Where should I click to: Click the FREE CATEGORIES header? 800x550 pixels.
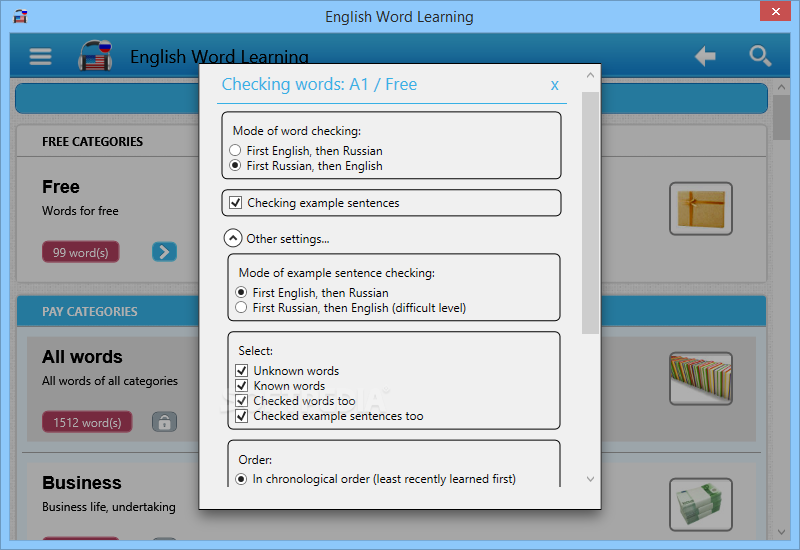pyautogui.click(x=92, y=141)
